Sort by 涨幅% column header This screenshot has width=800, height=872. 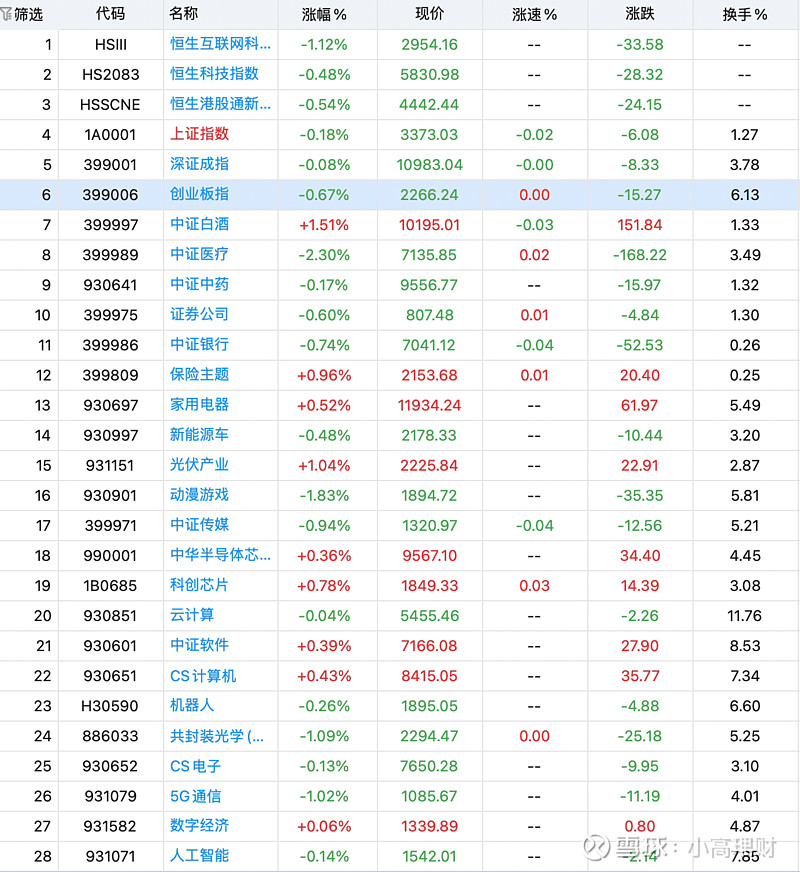[x=324, y=14]
